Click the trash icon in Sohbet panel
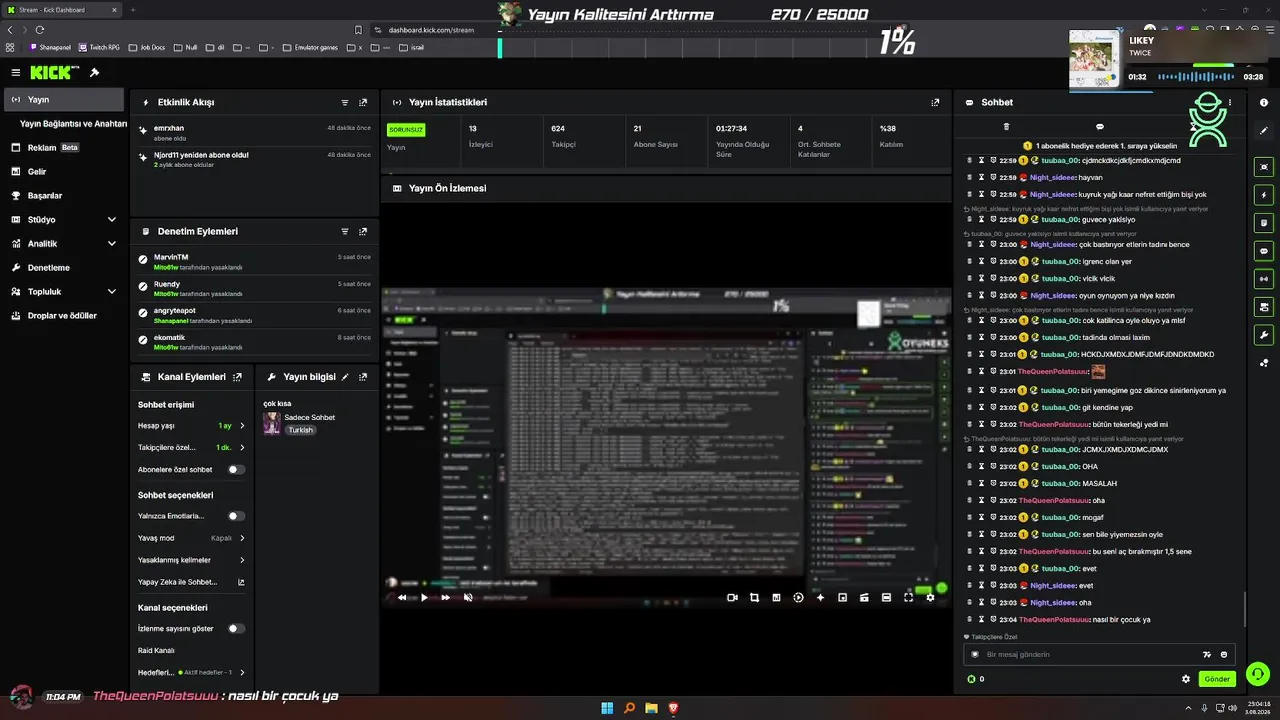The width and height of the screenshot is (1280, 720). pos(1006,127)
